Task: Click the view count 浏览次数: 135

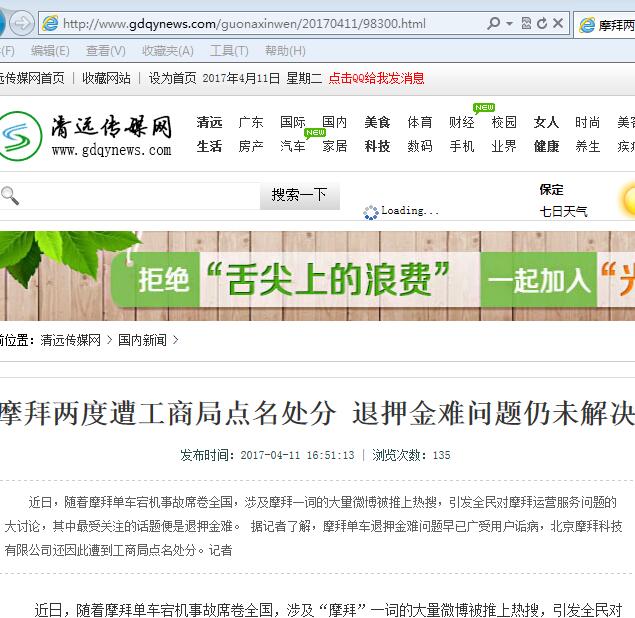Action: 411,455
